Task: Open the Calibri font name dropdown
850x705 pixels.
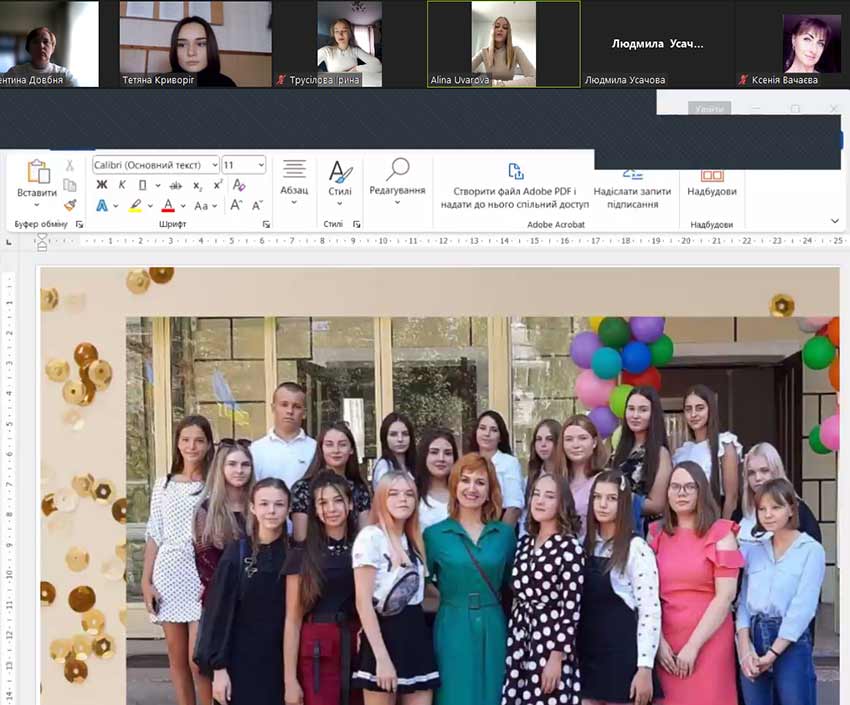Action: point(212,165)
